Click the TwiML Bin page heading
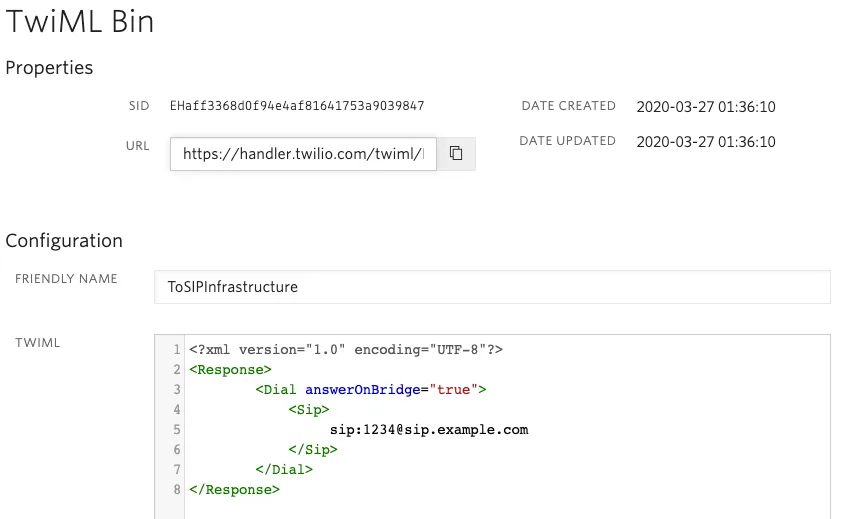Screen dimensions: 841x519 tap(79, 21)
